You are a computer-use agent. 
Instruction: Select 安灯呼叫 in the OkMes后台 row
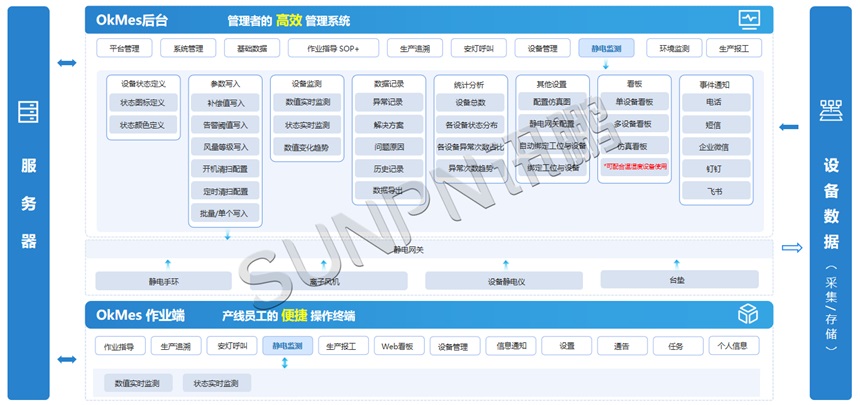point(479,48)
